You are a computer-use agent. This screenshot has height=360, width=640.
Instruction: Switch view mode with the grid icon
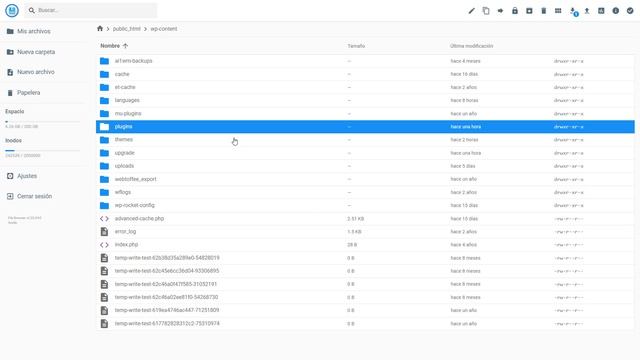click(x=558, y=11)
